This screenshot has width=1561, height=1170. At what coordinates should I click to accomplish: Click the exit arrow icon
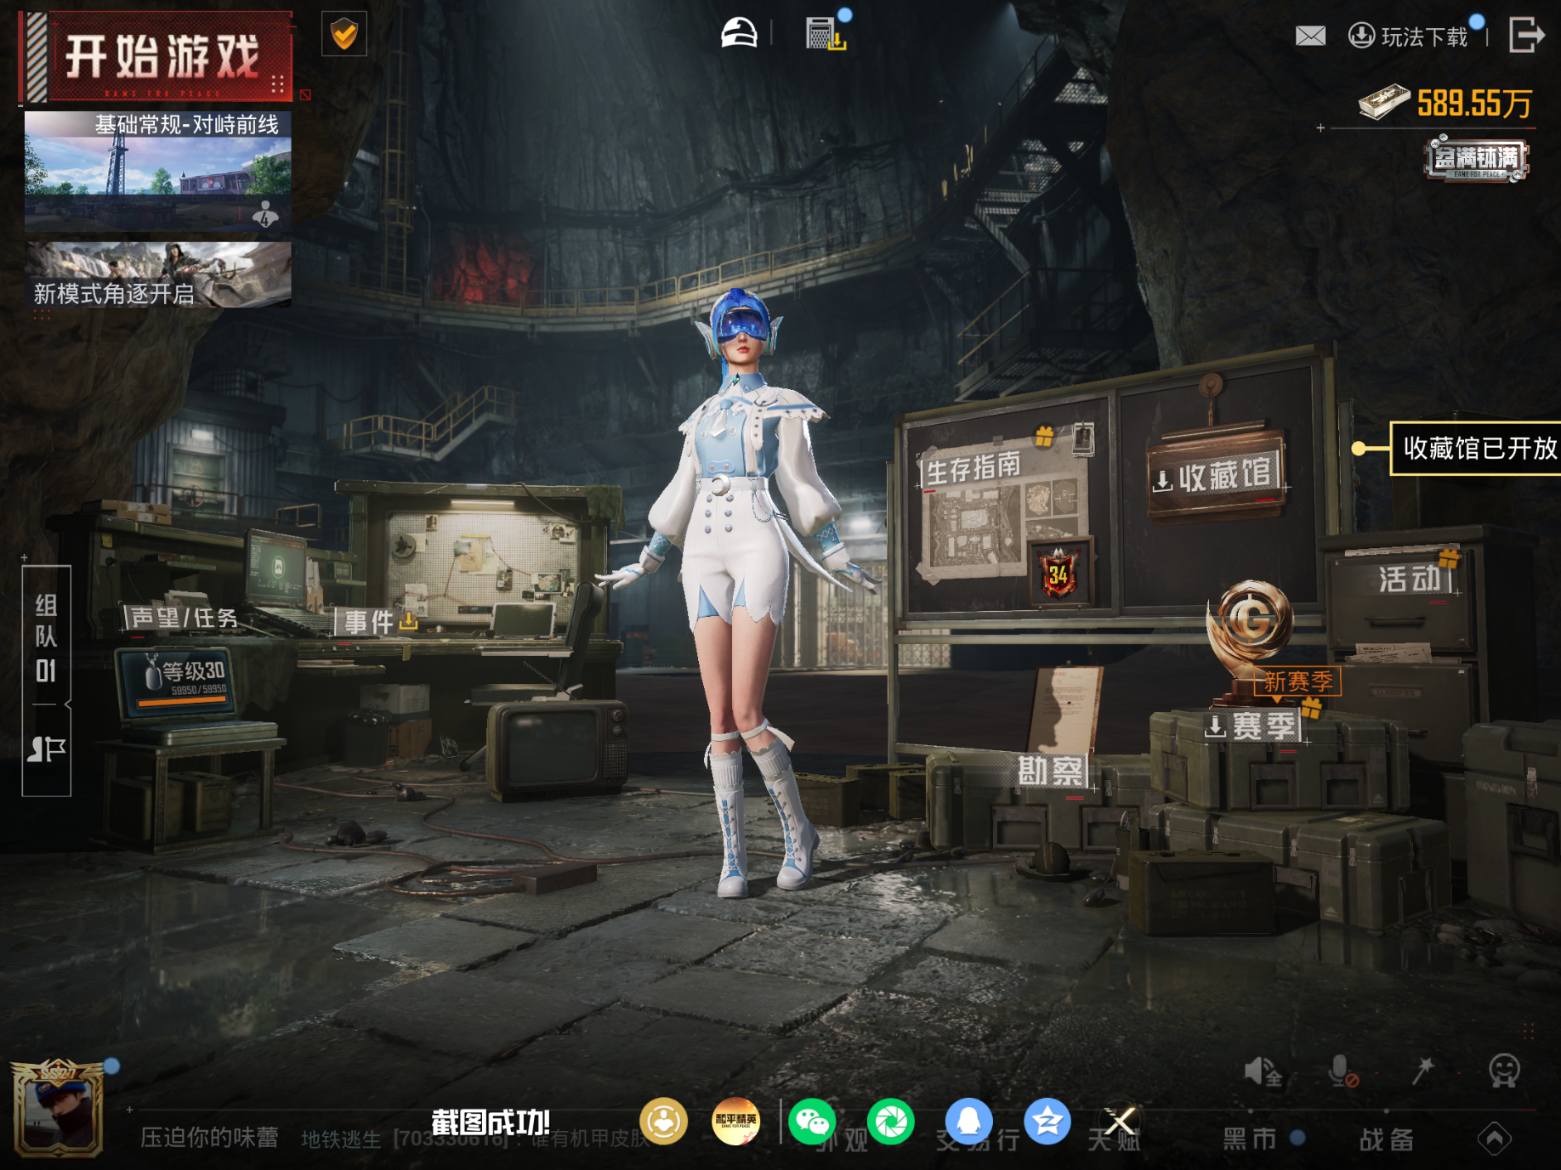tap(1525, 35)
